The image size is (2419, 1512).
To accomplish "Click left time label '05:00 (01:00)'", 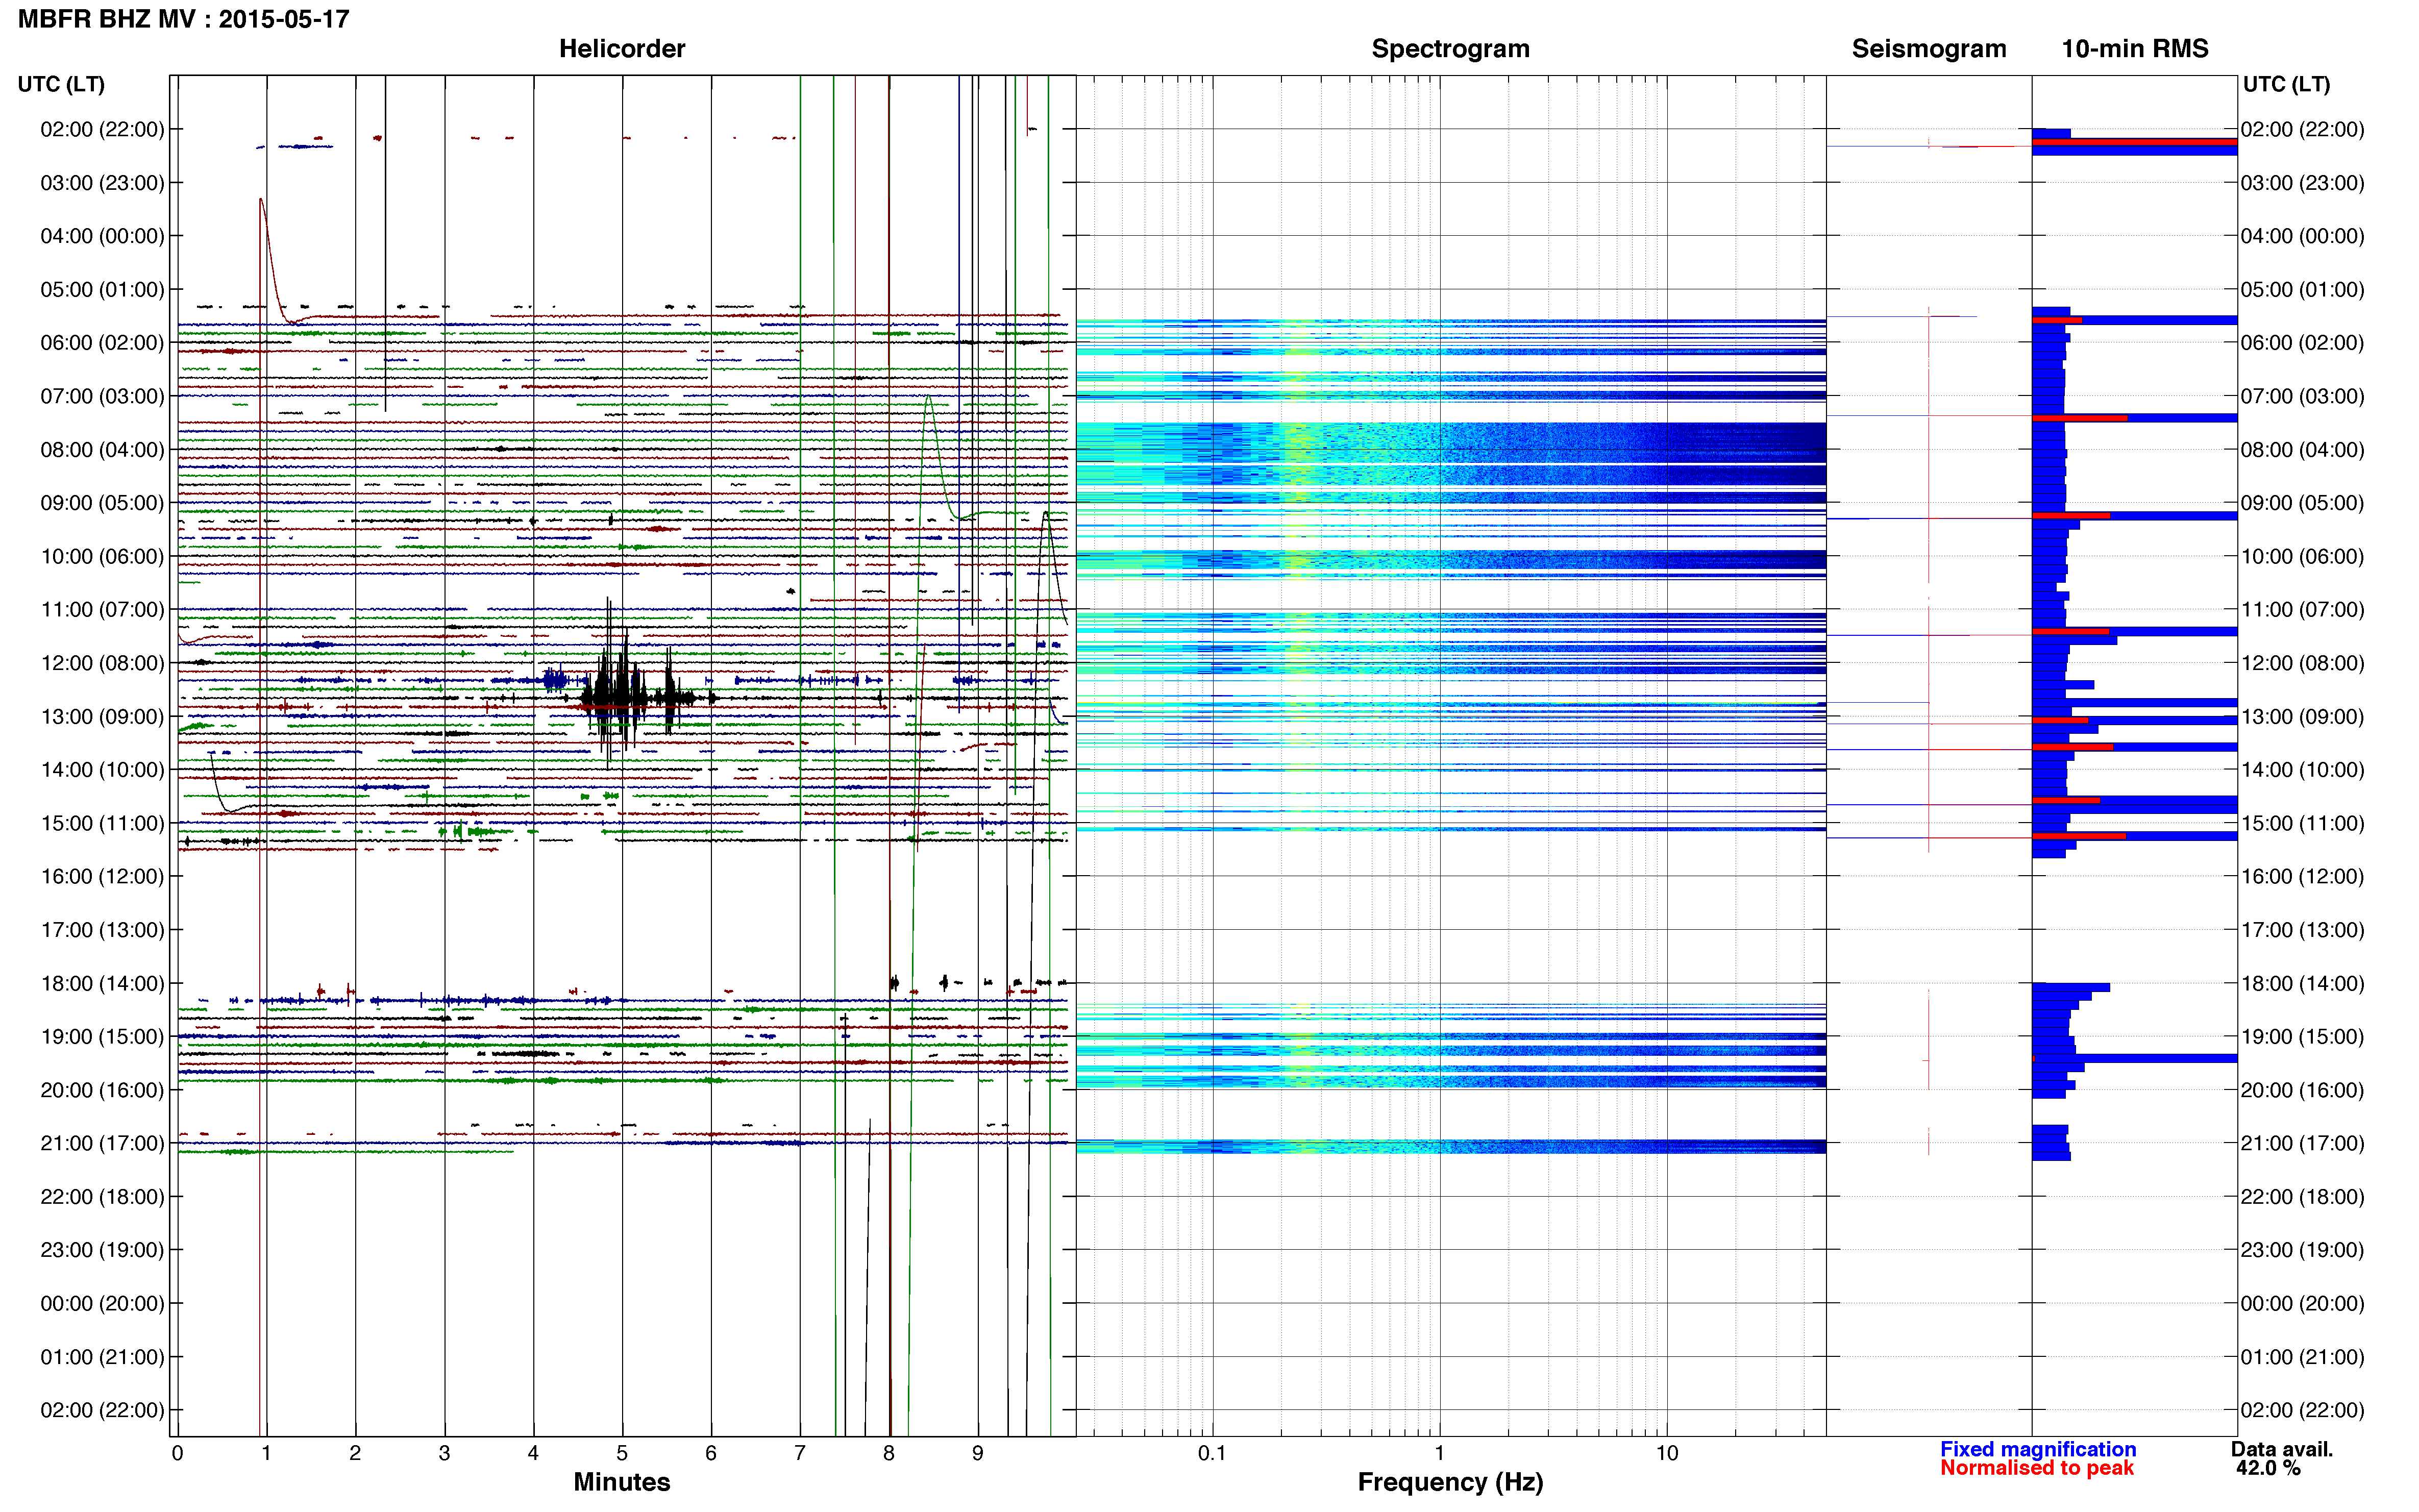I will pos(102,289).
